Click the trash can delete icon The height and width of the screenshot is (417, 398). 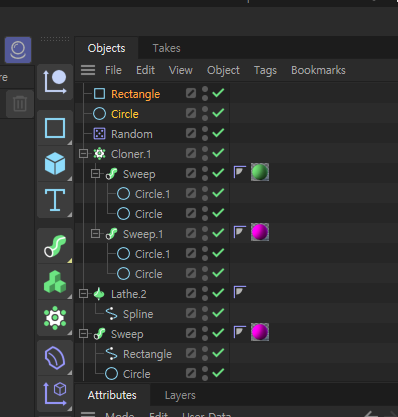coord(20,104)
